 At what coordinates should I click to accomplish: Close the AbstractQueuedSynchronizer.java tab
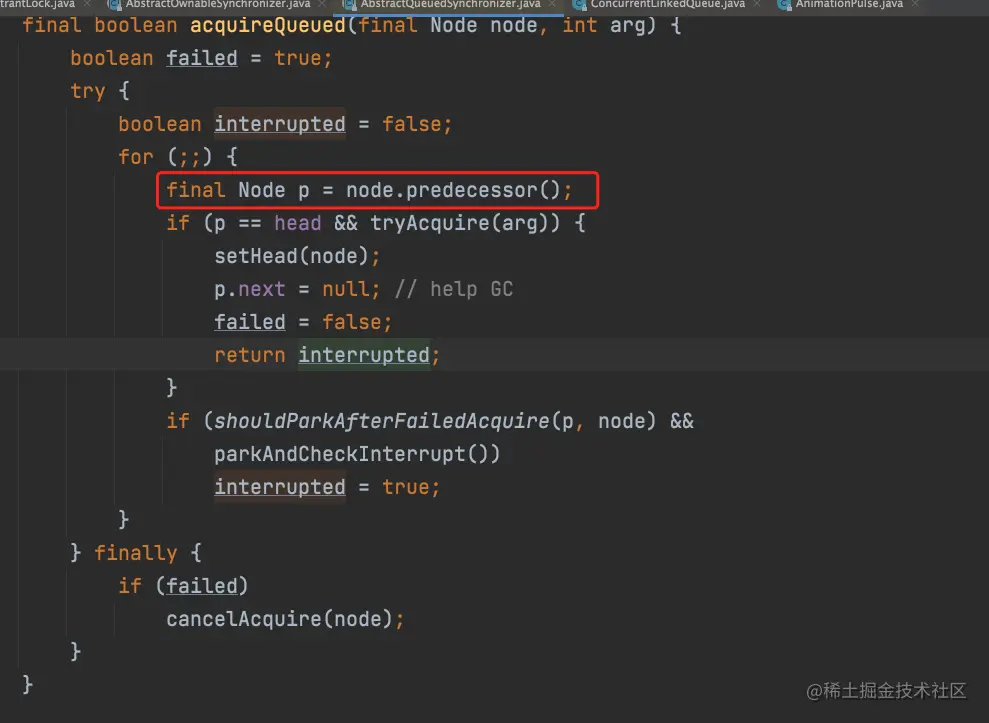tap(552, 4)
